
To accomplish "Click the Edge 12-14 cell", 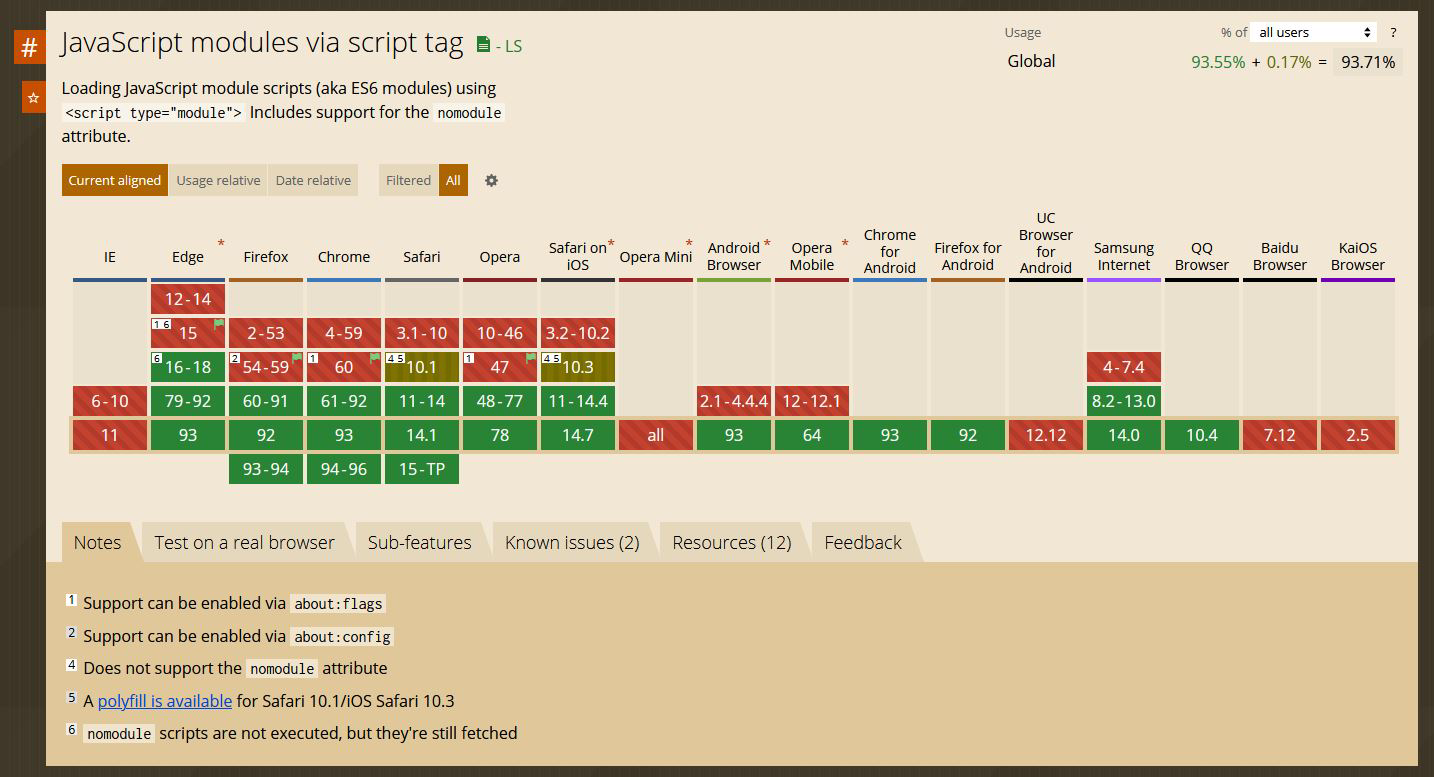I will click(x=188, y=299).
